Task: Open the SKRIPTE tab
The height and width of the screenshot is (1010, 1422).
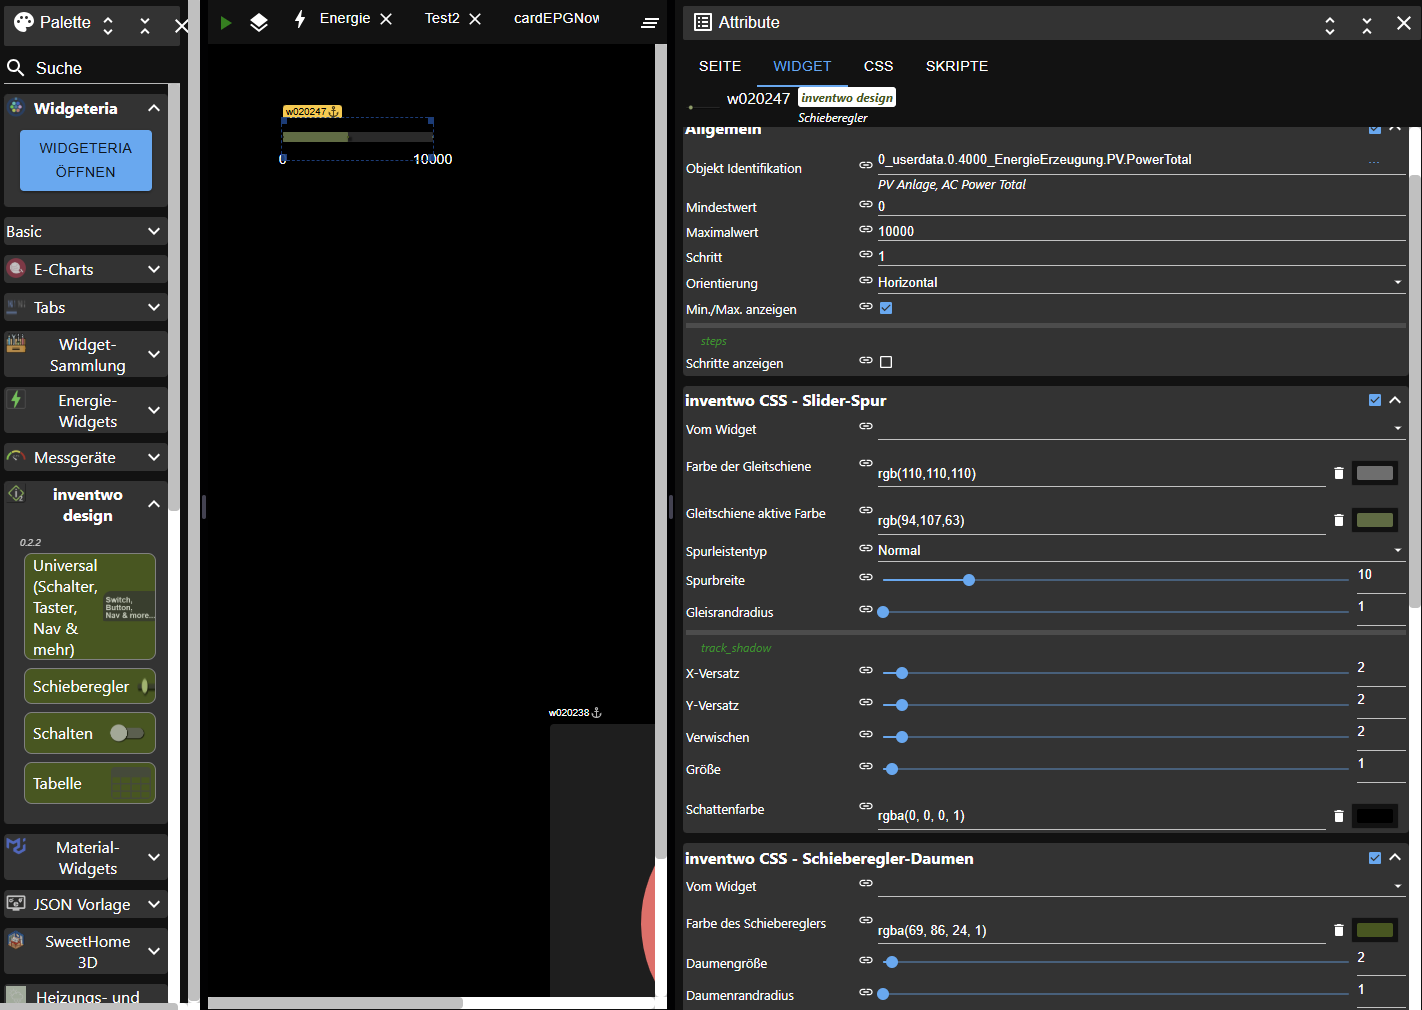Action: tap(956, 66)
